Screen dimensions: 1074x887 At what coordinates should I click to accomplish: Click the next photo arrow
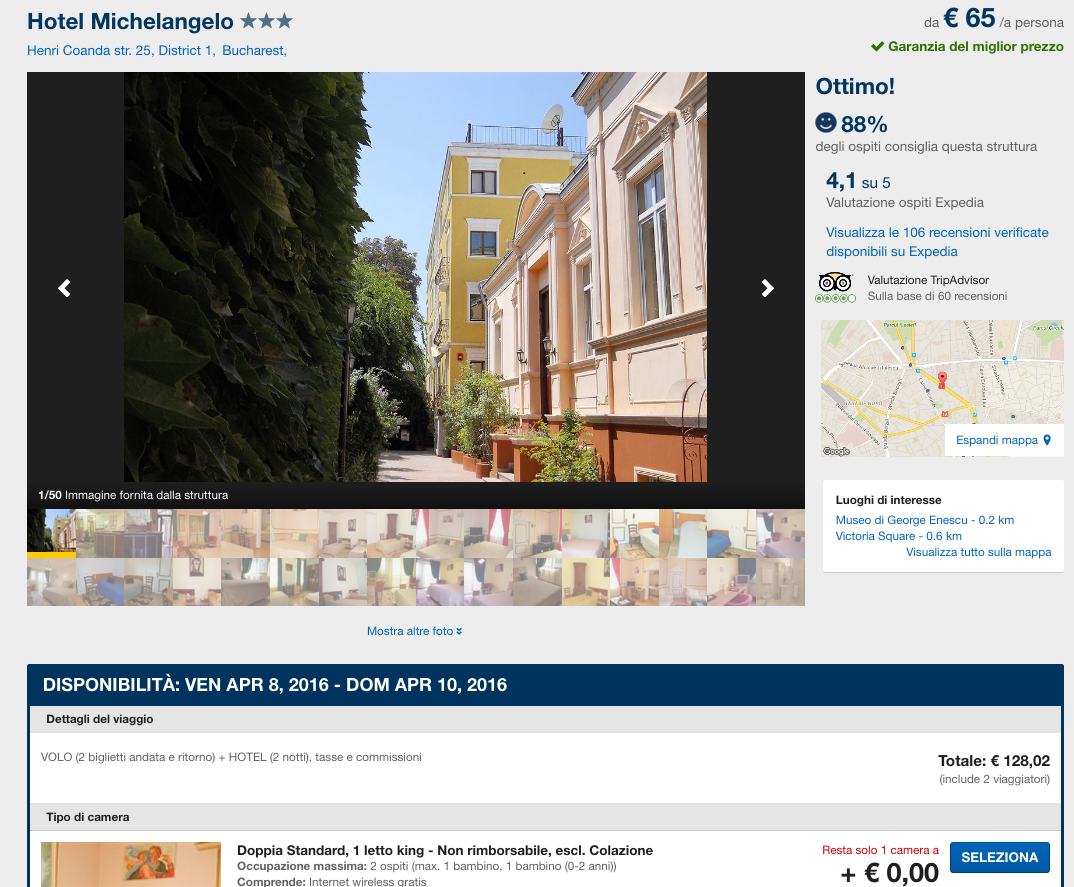(767, 288)
